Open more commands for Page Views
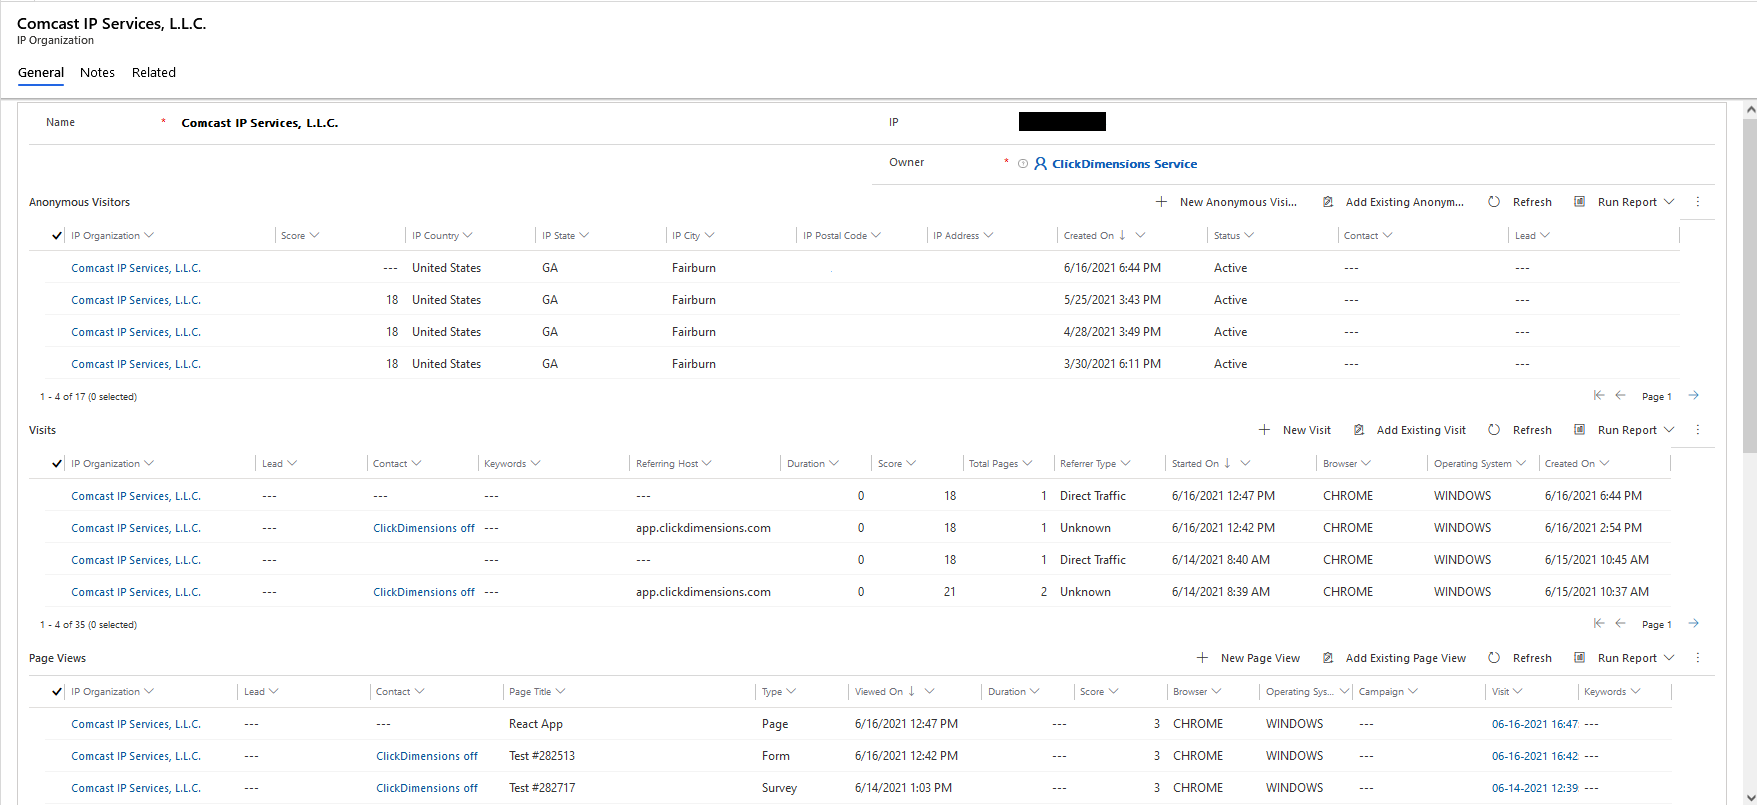 click(1698, 658)
